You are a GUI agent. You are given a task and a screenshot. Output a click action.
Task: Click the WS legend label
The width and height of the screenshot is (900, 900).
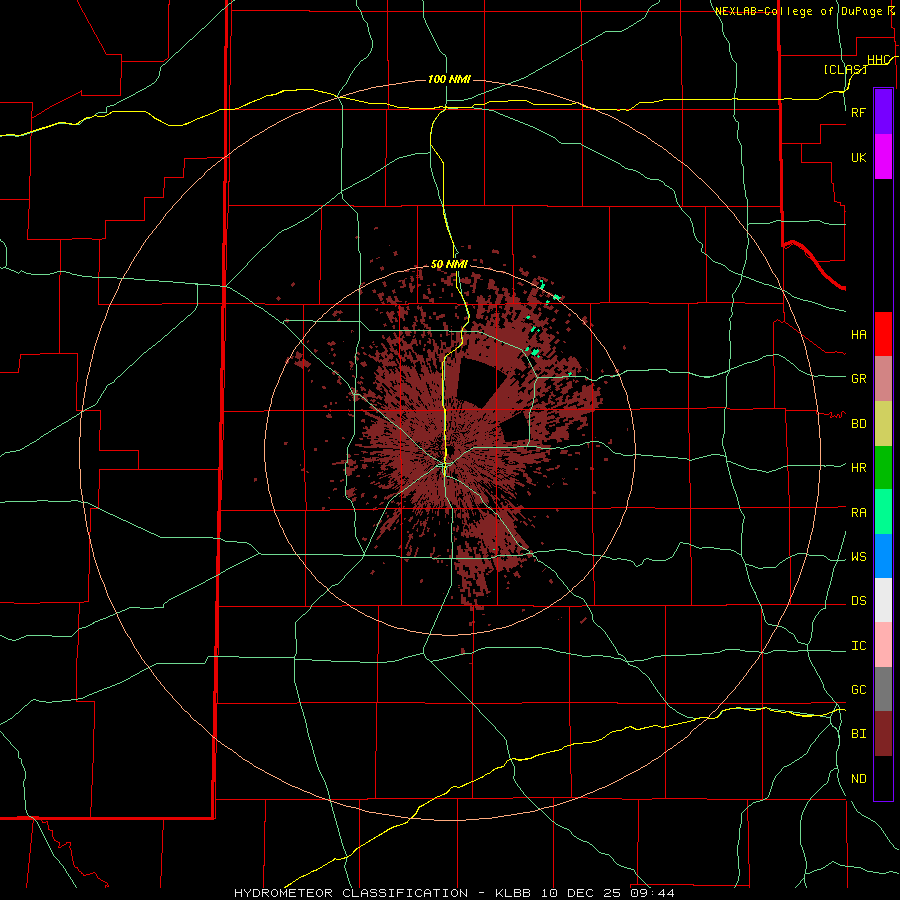[x=858, y=557]
